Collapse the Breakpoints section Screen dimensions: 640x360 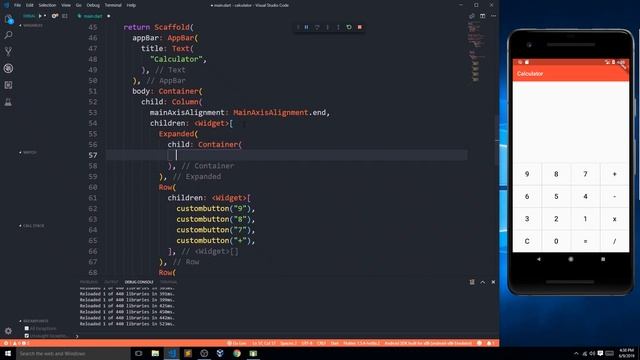[33, 321]
